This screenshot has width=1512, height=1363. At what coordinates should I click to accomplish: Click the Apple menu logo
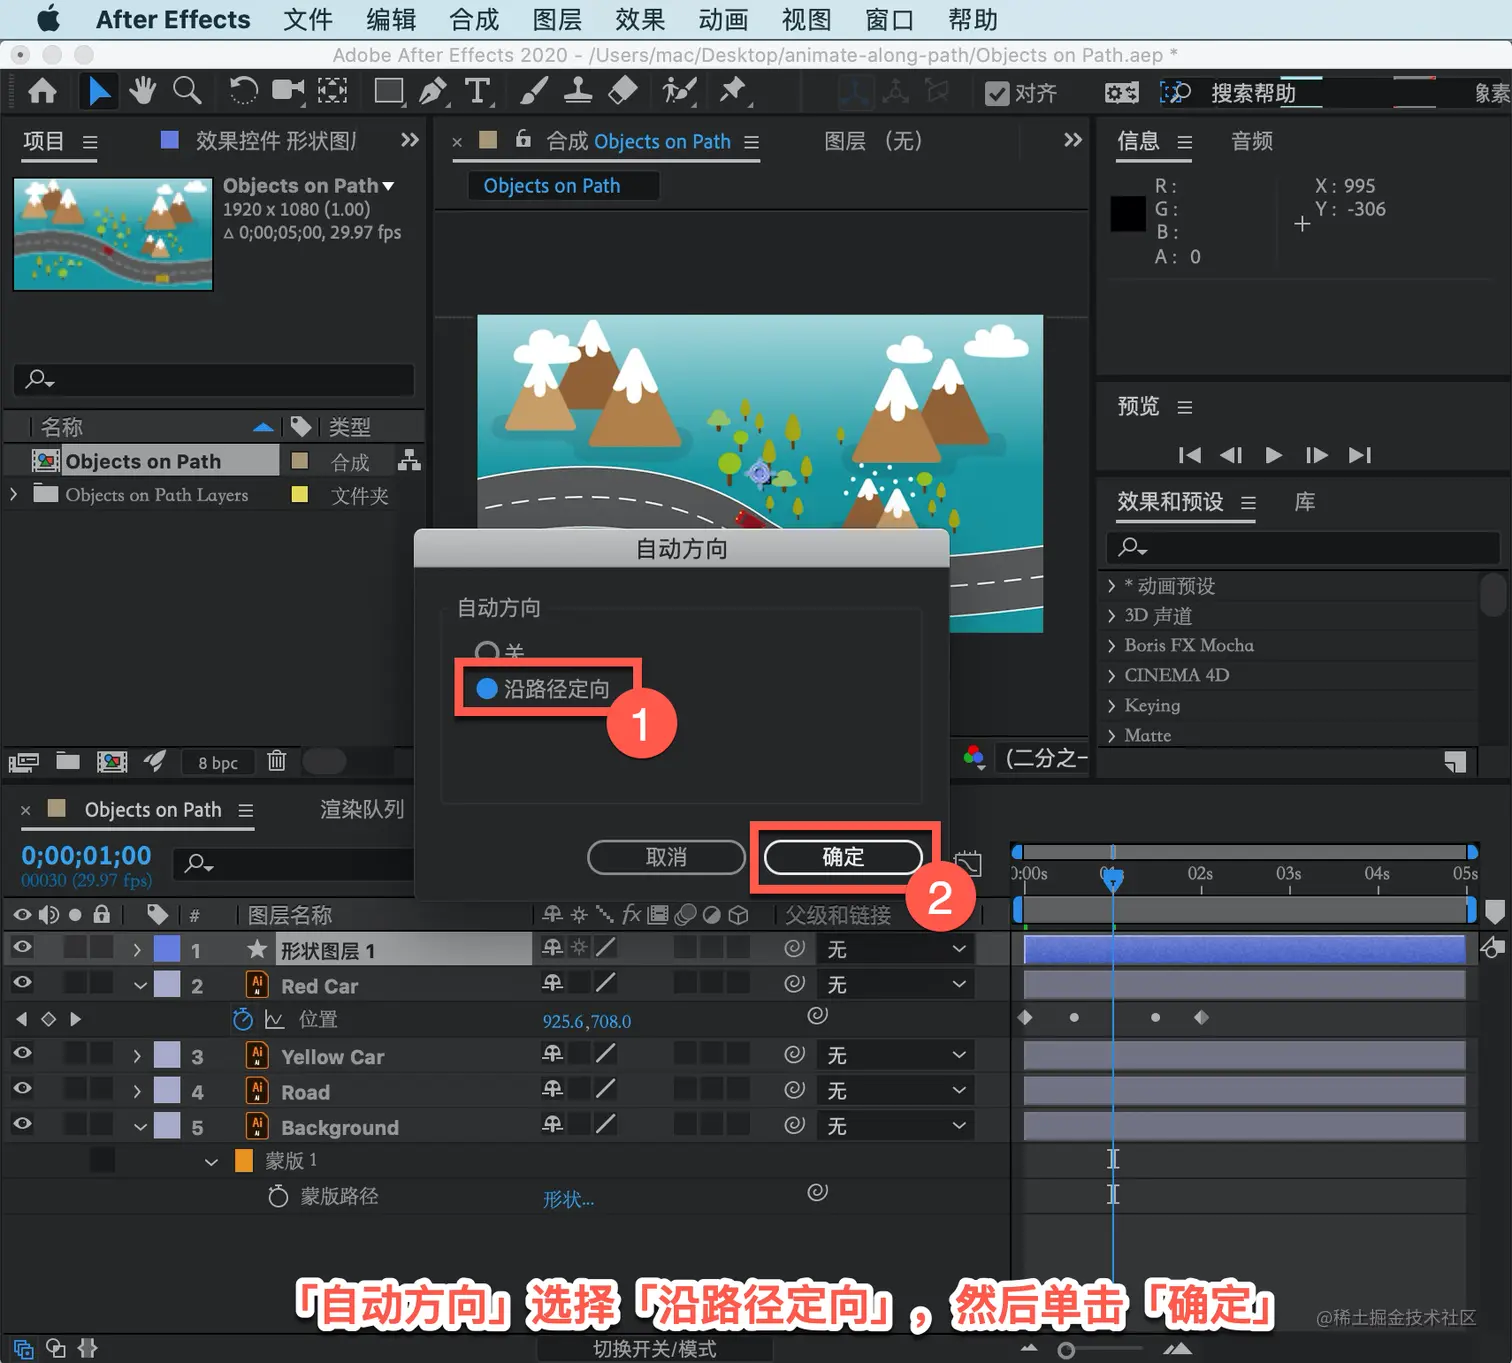tap(48, 19)
